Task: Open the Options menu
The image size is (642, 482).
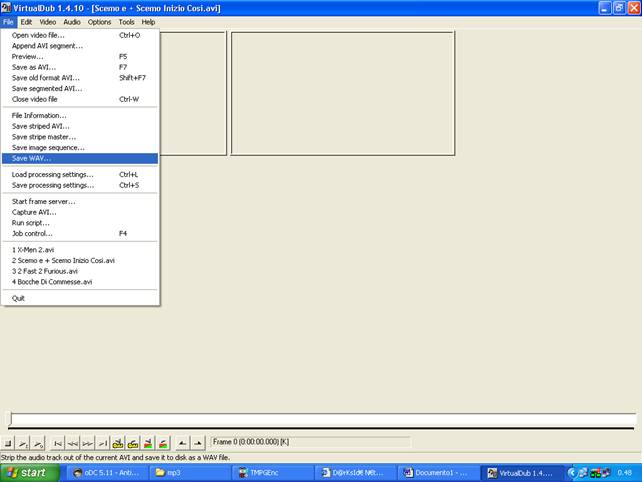Action: click(99, 22)
